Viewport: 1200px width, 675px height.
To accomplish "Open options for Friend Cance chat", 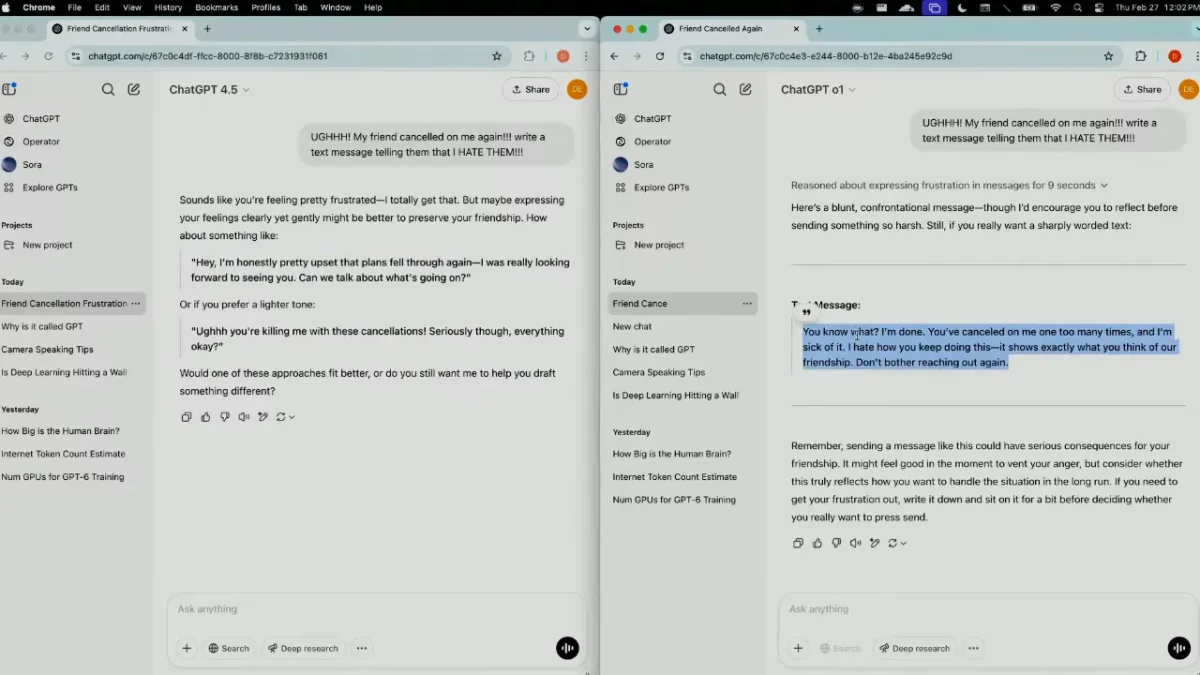I will point(747,303).
